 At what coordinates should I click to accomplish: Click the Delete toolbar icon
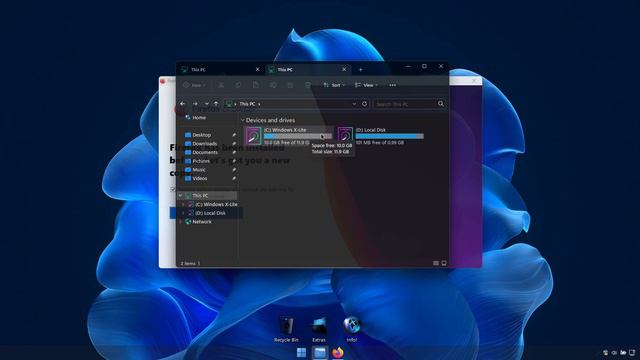(x=308, y=85)
